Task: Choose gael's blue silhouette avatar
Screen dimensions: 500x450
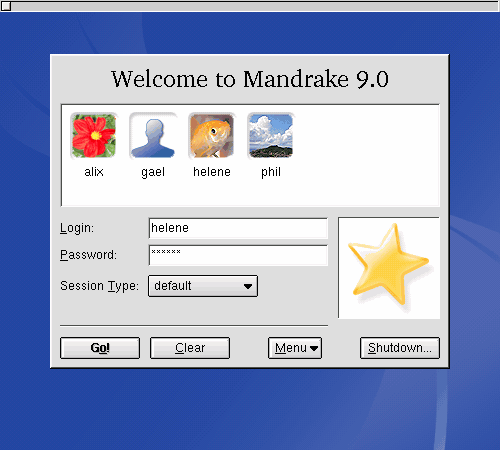Action: 153,136
